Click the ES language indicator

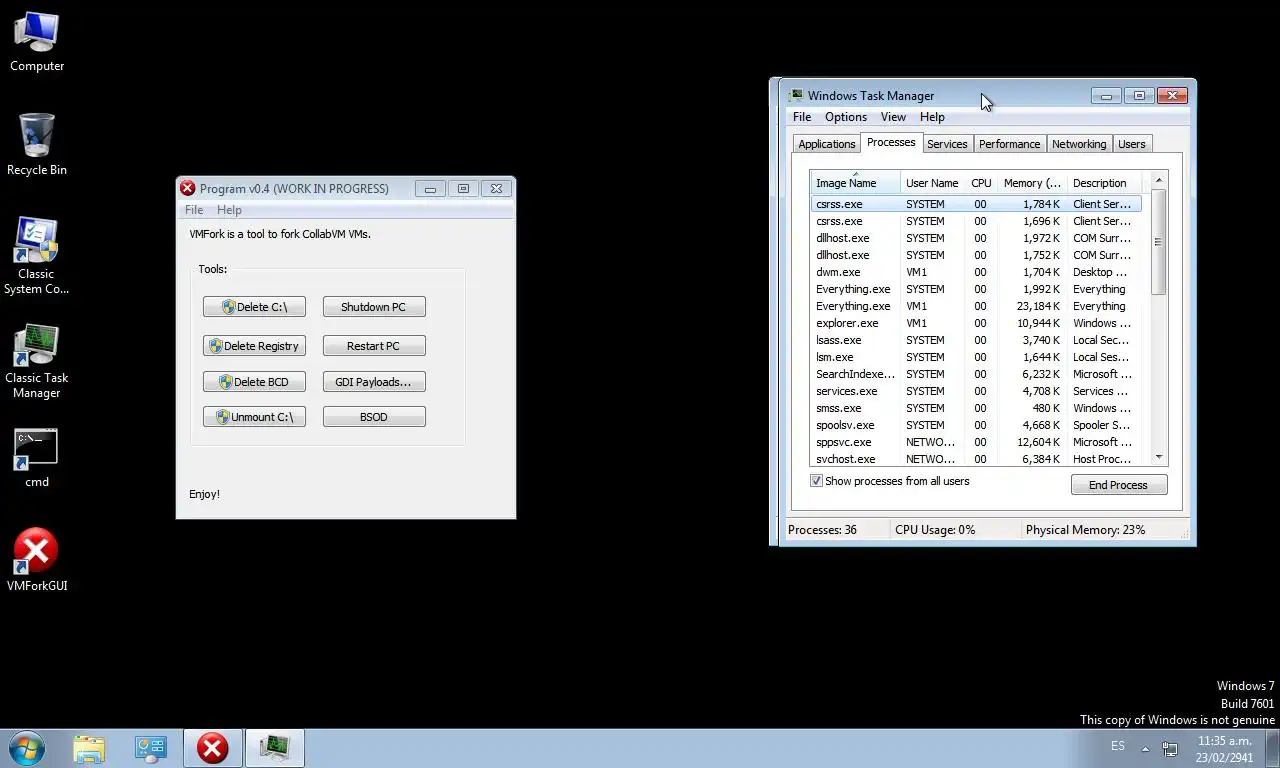[x=1118, y=746]
